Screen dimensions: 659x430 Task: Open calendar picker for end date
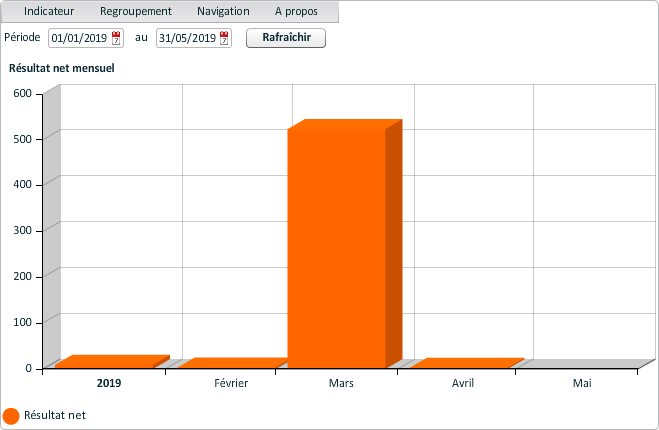tap(224, 38)
